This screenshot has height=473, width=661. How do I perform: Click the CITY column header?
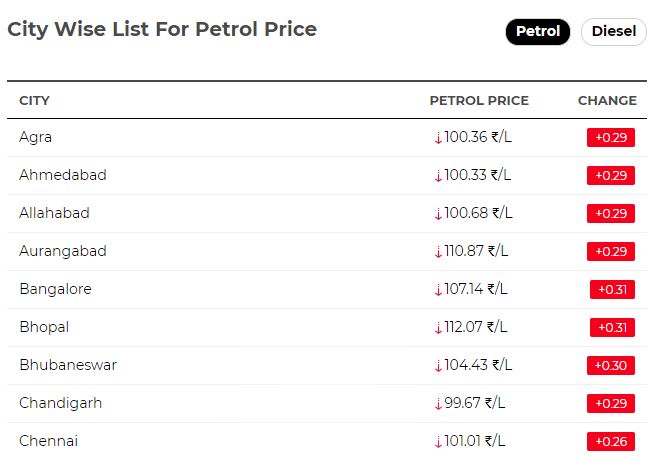pyautogui.click(x=34, y=100)
